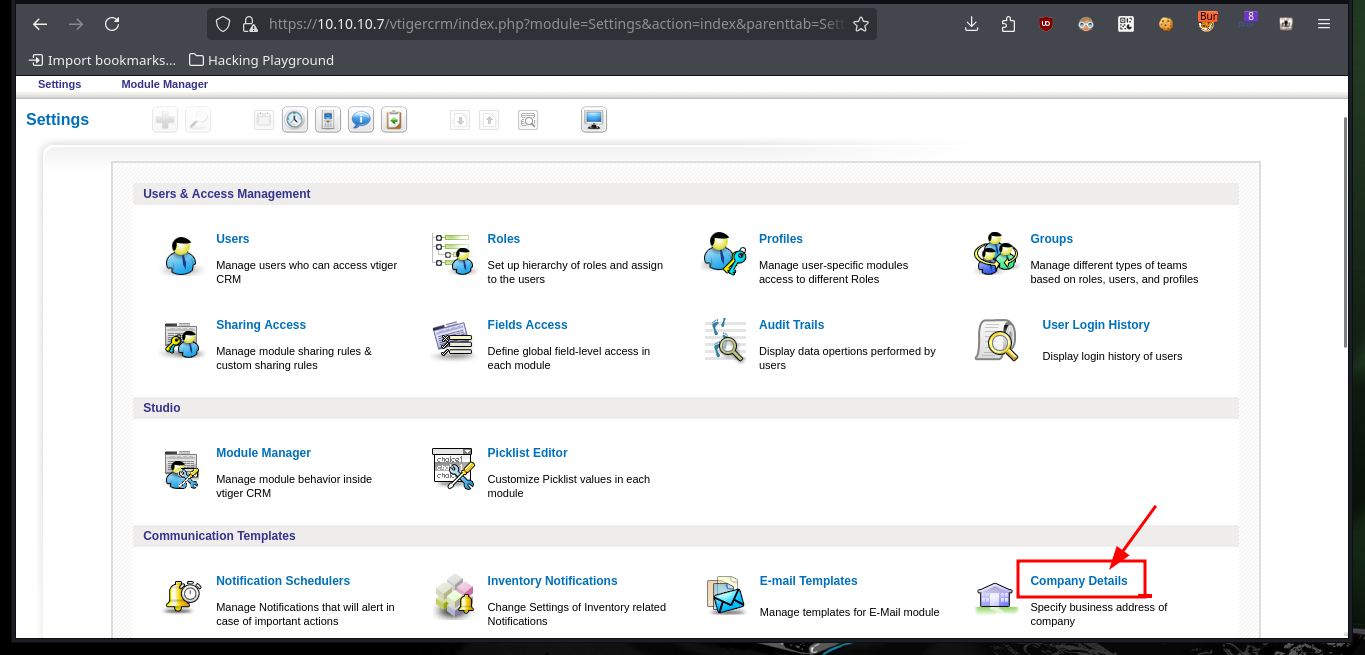Click the Sharing Access icon
Viewport: 1365px width, 655px height.
tap(184, 341)
